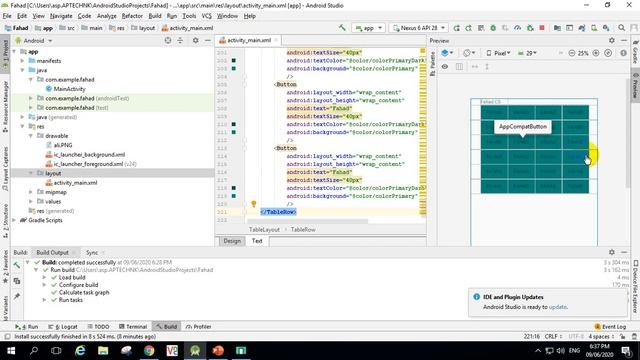Collapse the java folder

click(22, 70)
